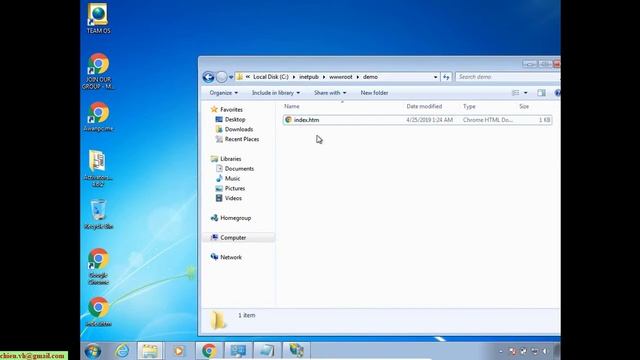Open the recent locations dropdown arrow
The height and width of the screenshot is (360, 640).
click(x=231, y=77)
